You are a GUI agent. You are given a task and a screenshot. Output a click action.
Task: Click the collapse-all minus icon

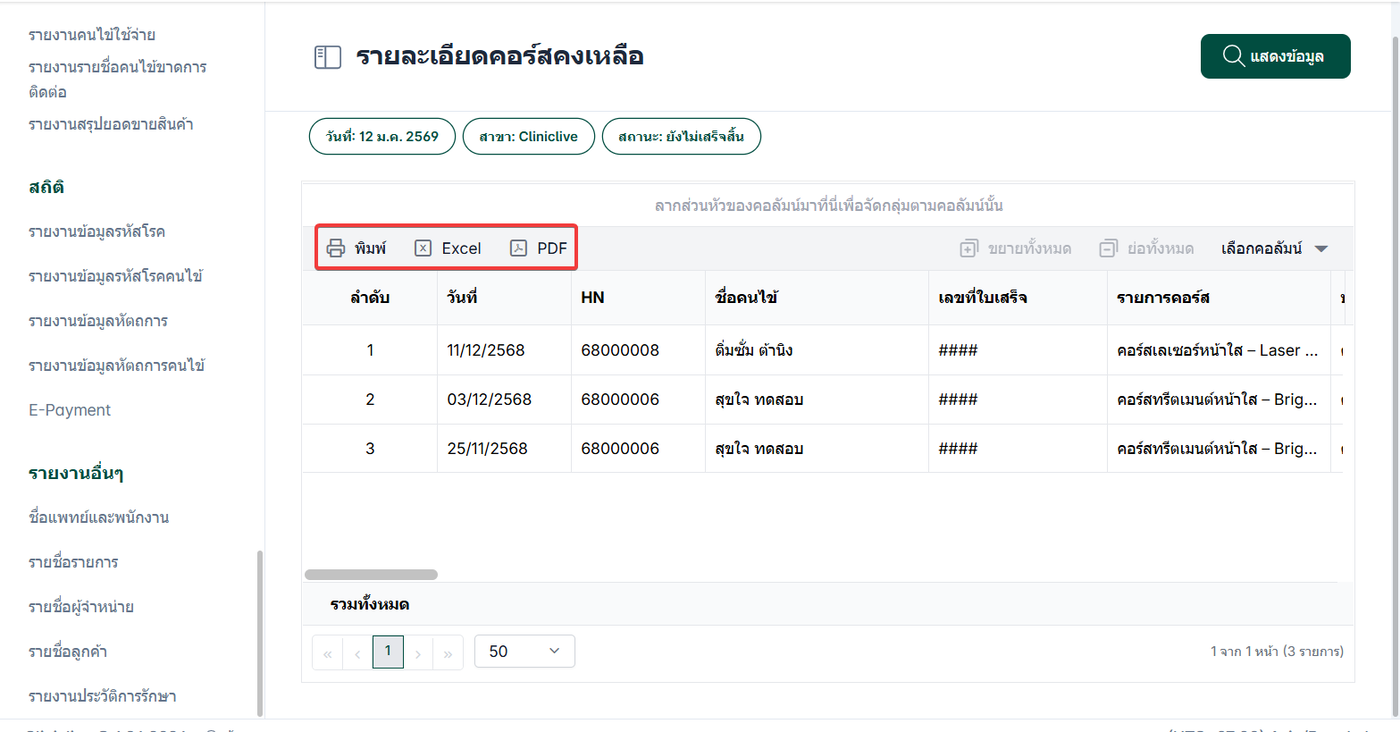[x=1107, y=248]
